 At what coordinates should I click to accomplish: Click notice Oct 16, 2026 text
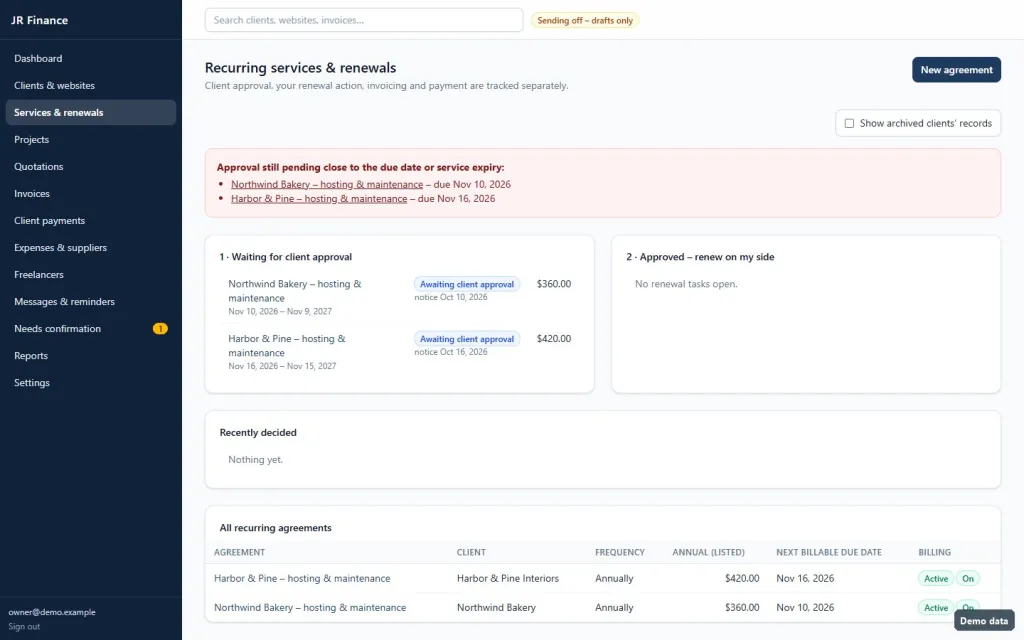pyautogui.click(x=451, y=352)
